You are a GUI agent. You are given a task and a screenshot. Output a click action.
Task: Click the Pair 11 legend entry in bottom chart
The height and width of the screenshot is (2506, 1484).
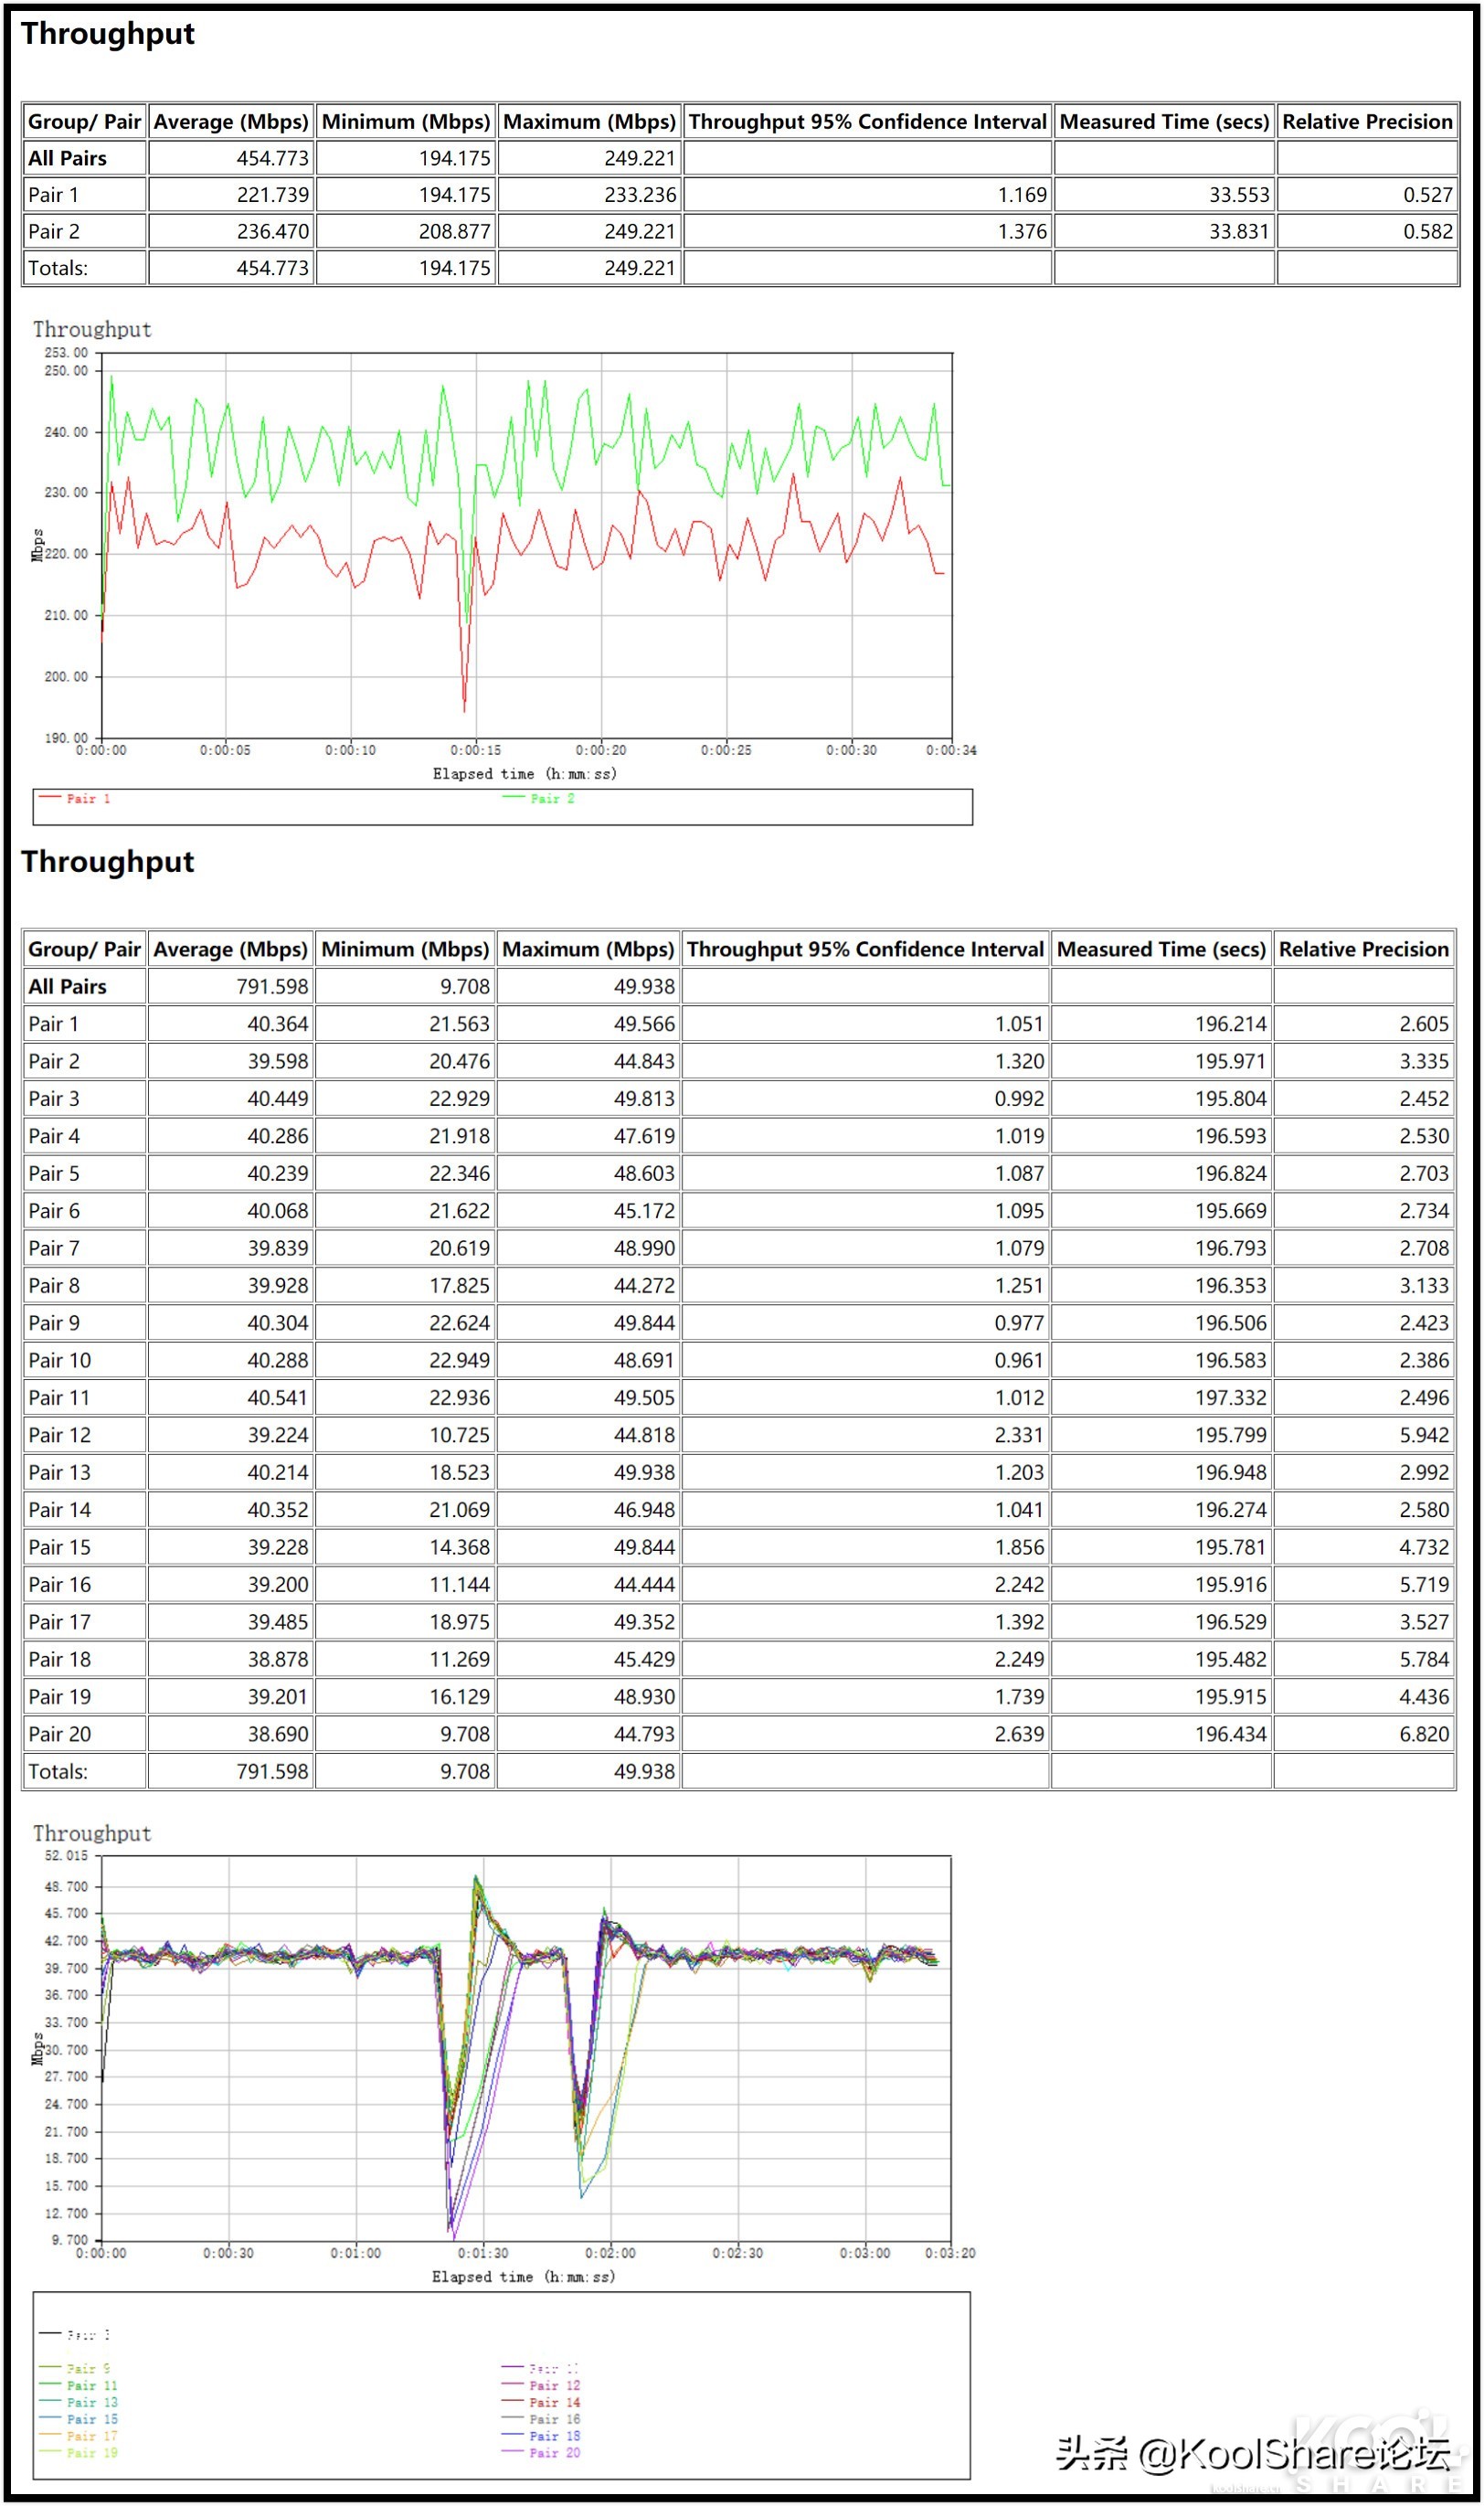(85, 2386)
